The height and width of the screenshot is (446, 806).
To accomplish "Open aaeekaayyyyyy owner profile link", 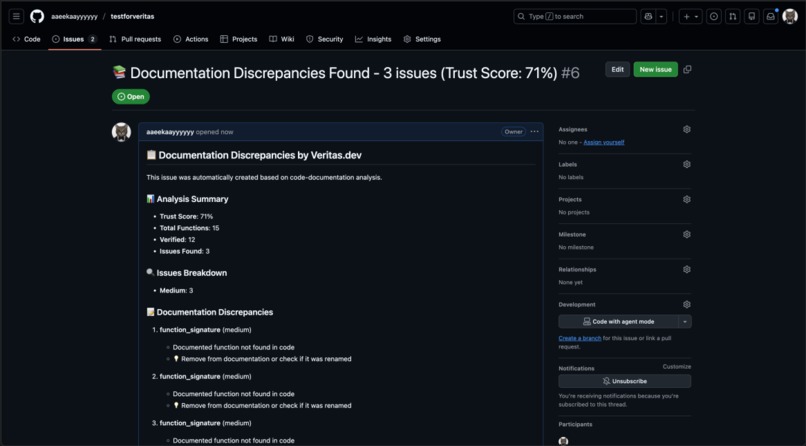I will [x=74, y=16].
